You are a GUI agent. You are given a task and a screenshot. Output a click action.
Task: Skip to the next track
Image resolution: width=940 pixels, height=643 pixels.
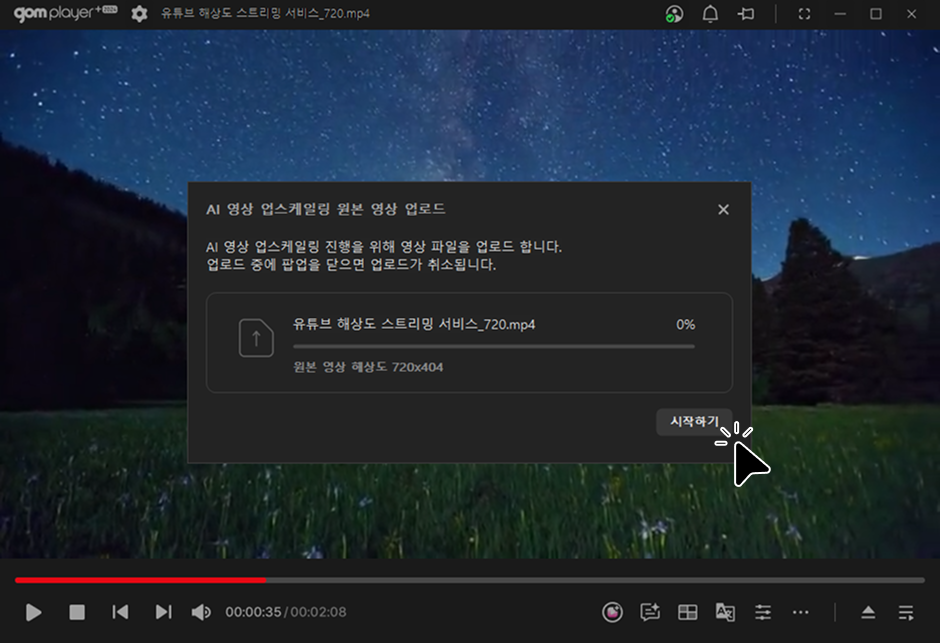(x=163, y=612)
